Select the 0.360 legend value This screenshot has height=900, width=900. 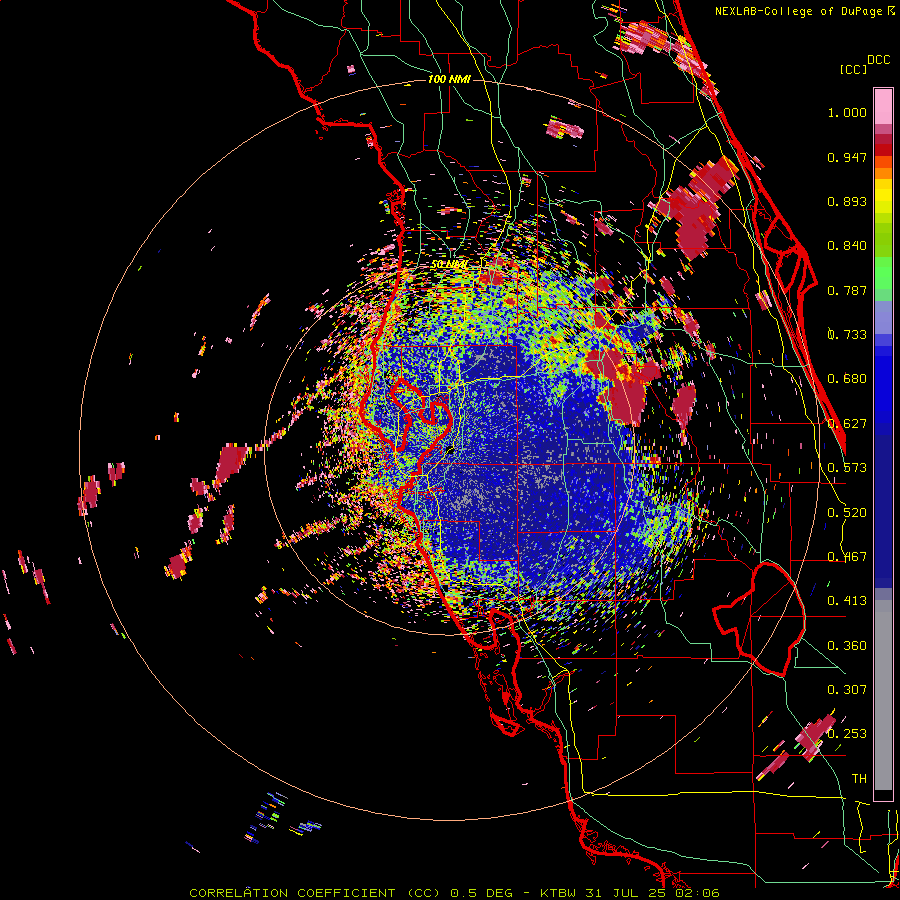point(847,646)
